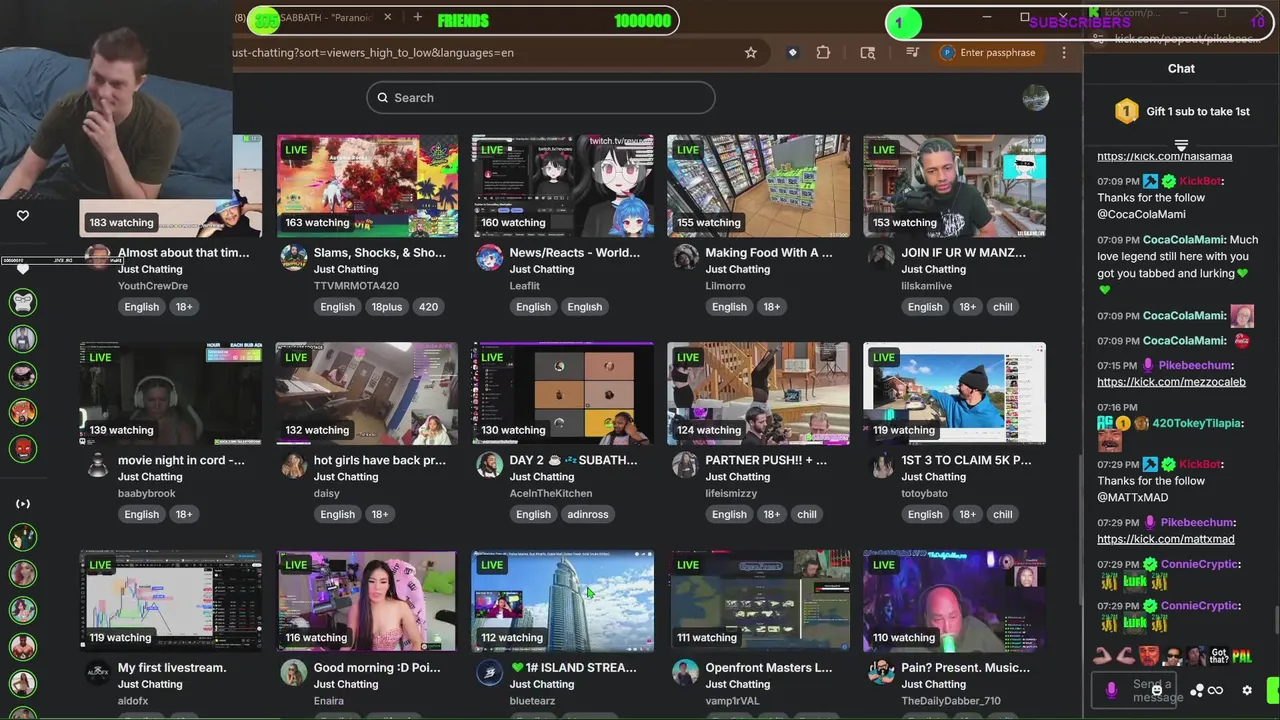Open the browser extensions puzzle icon

(x=823, y=53)
